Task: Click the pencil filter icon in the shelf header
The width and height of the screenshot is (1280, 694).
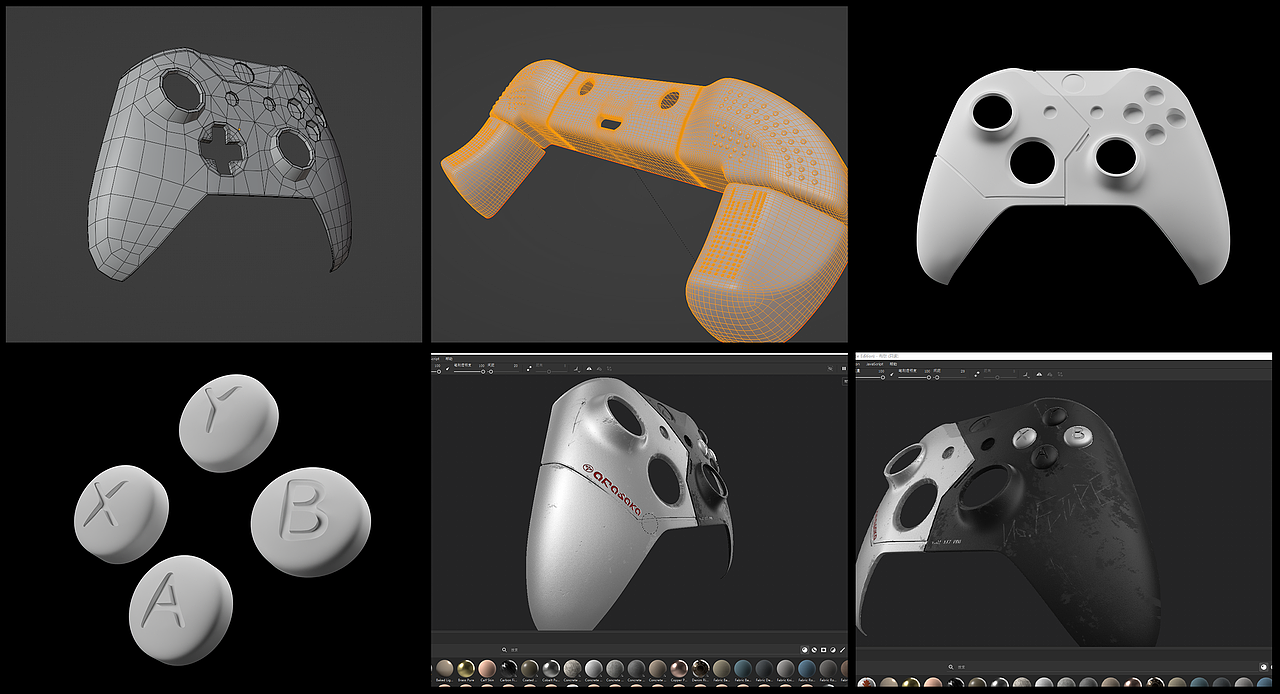Action: point(842,648)
